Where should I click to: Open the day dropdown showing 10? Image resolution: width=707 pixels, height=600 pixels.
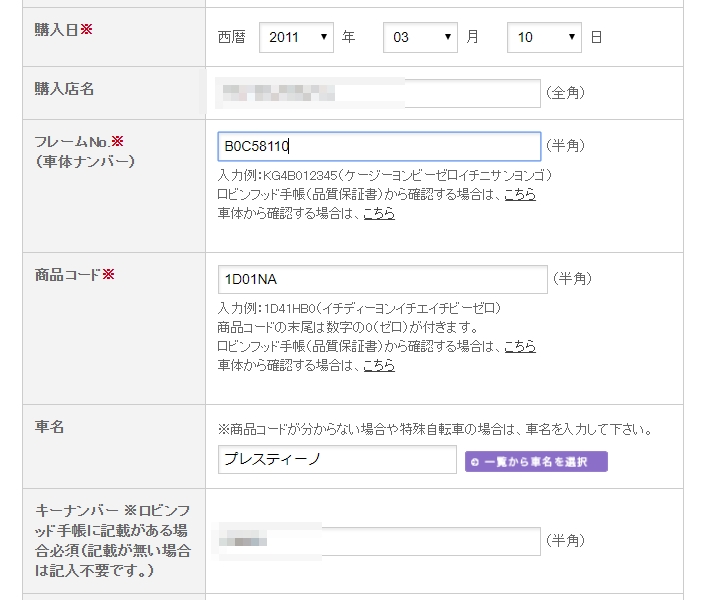tap(544, 37)
